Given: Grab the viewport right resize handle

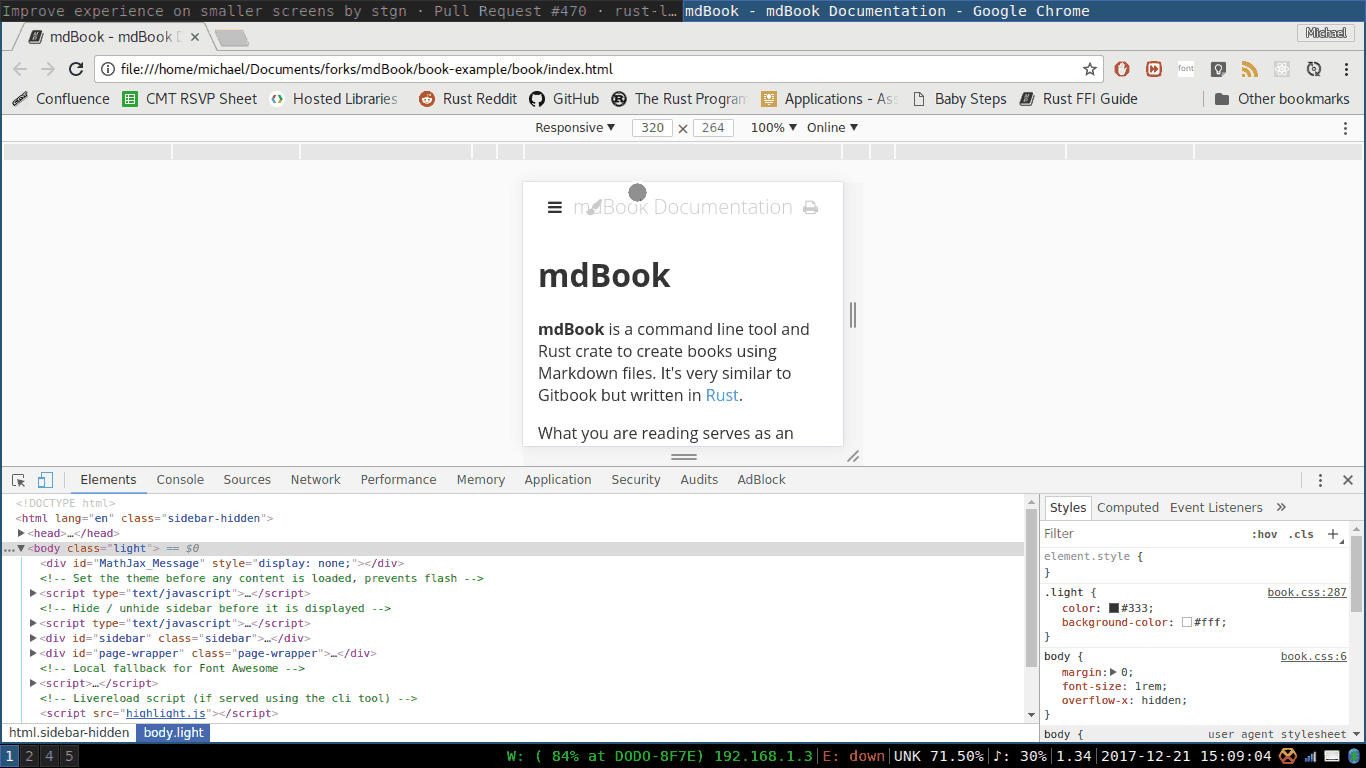Looking at the screenshot, I should point(853,315).
